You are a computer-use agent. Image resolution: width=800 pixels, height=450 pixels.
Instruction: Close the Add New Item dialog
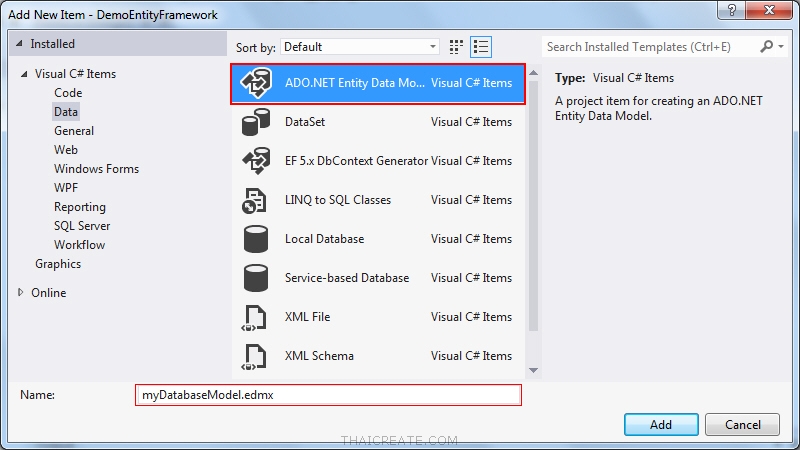click(x=769, y=10)
